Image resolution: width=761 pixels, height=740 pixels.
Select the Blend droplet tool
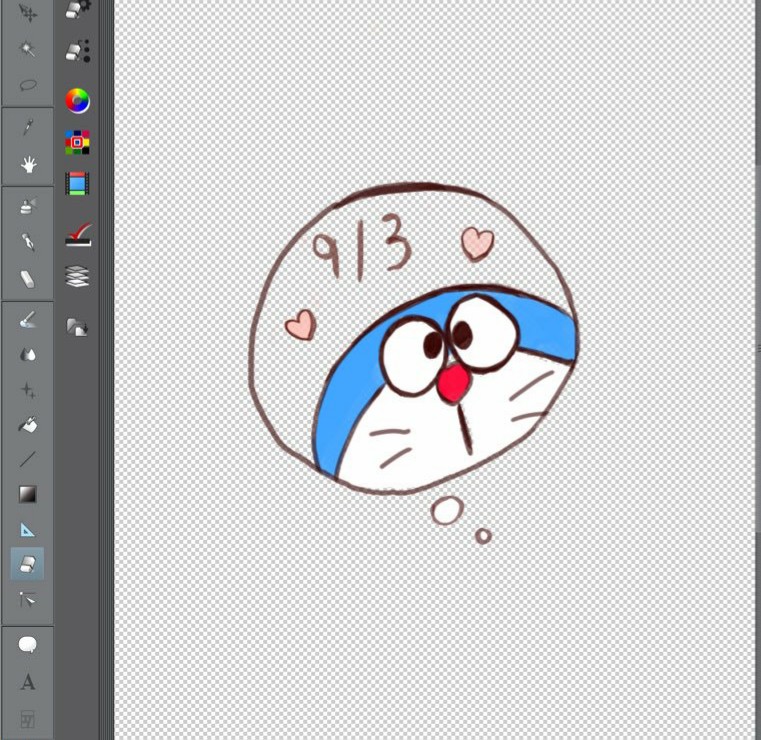(28, 355)
